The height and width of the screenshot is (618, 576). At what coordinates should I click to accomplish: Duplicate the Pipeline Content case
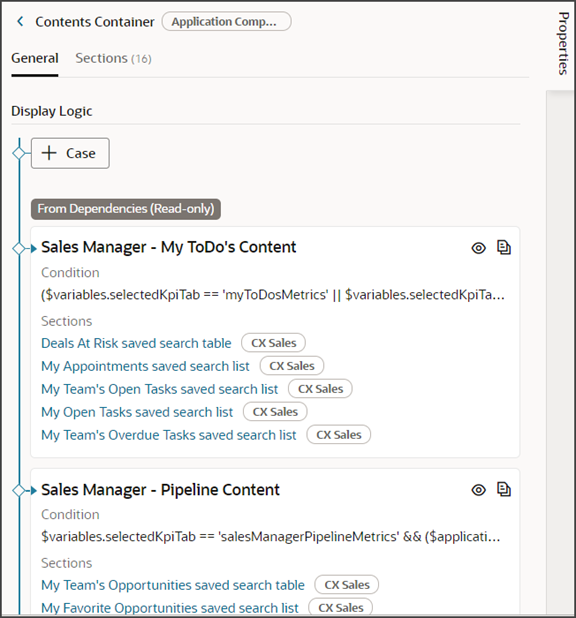click(x=503, y=490)
